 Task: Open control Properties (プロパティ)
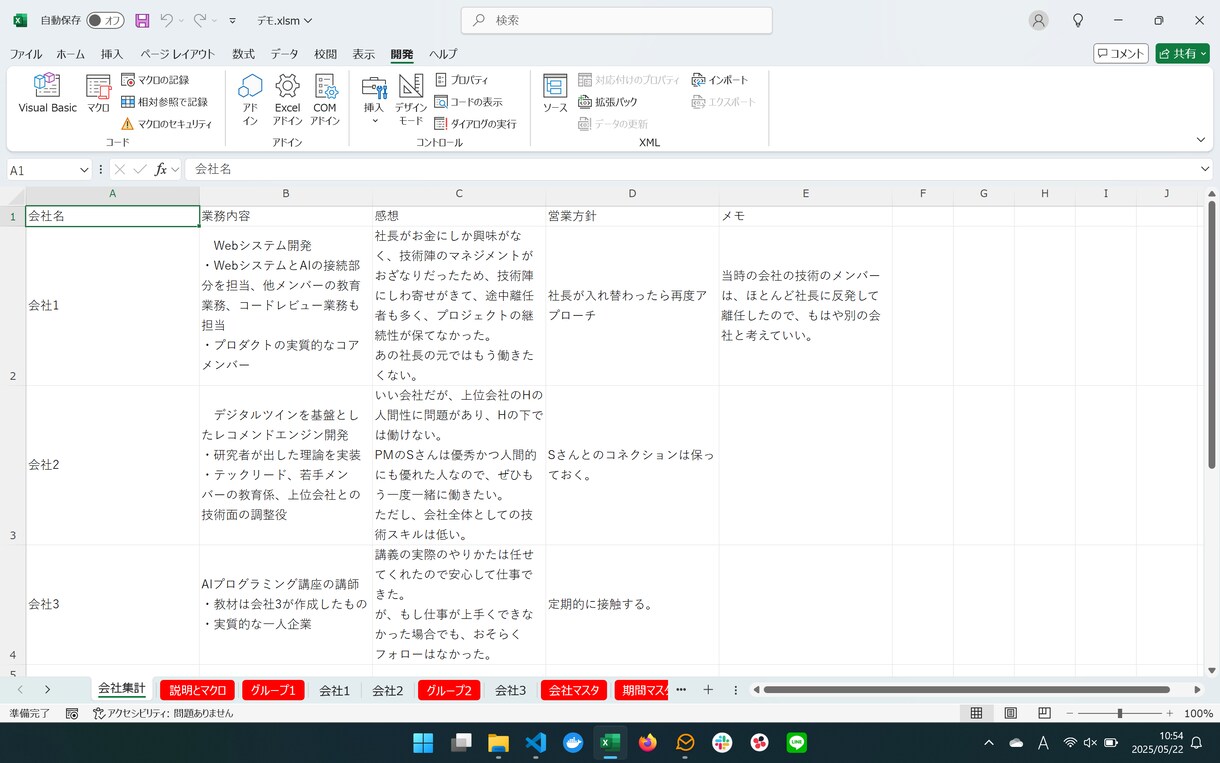click(461, 80)
